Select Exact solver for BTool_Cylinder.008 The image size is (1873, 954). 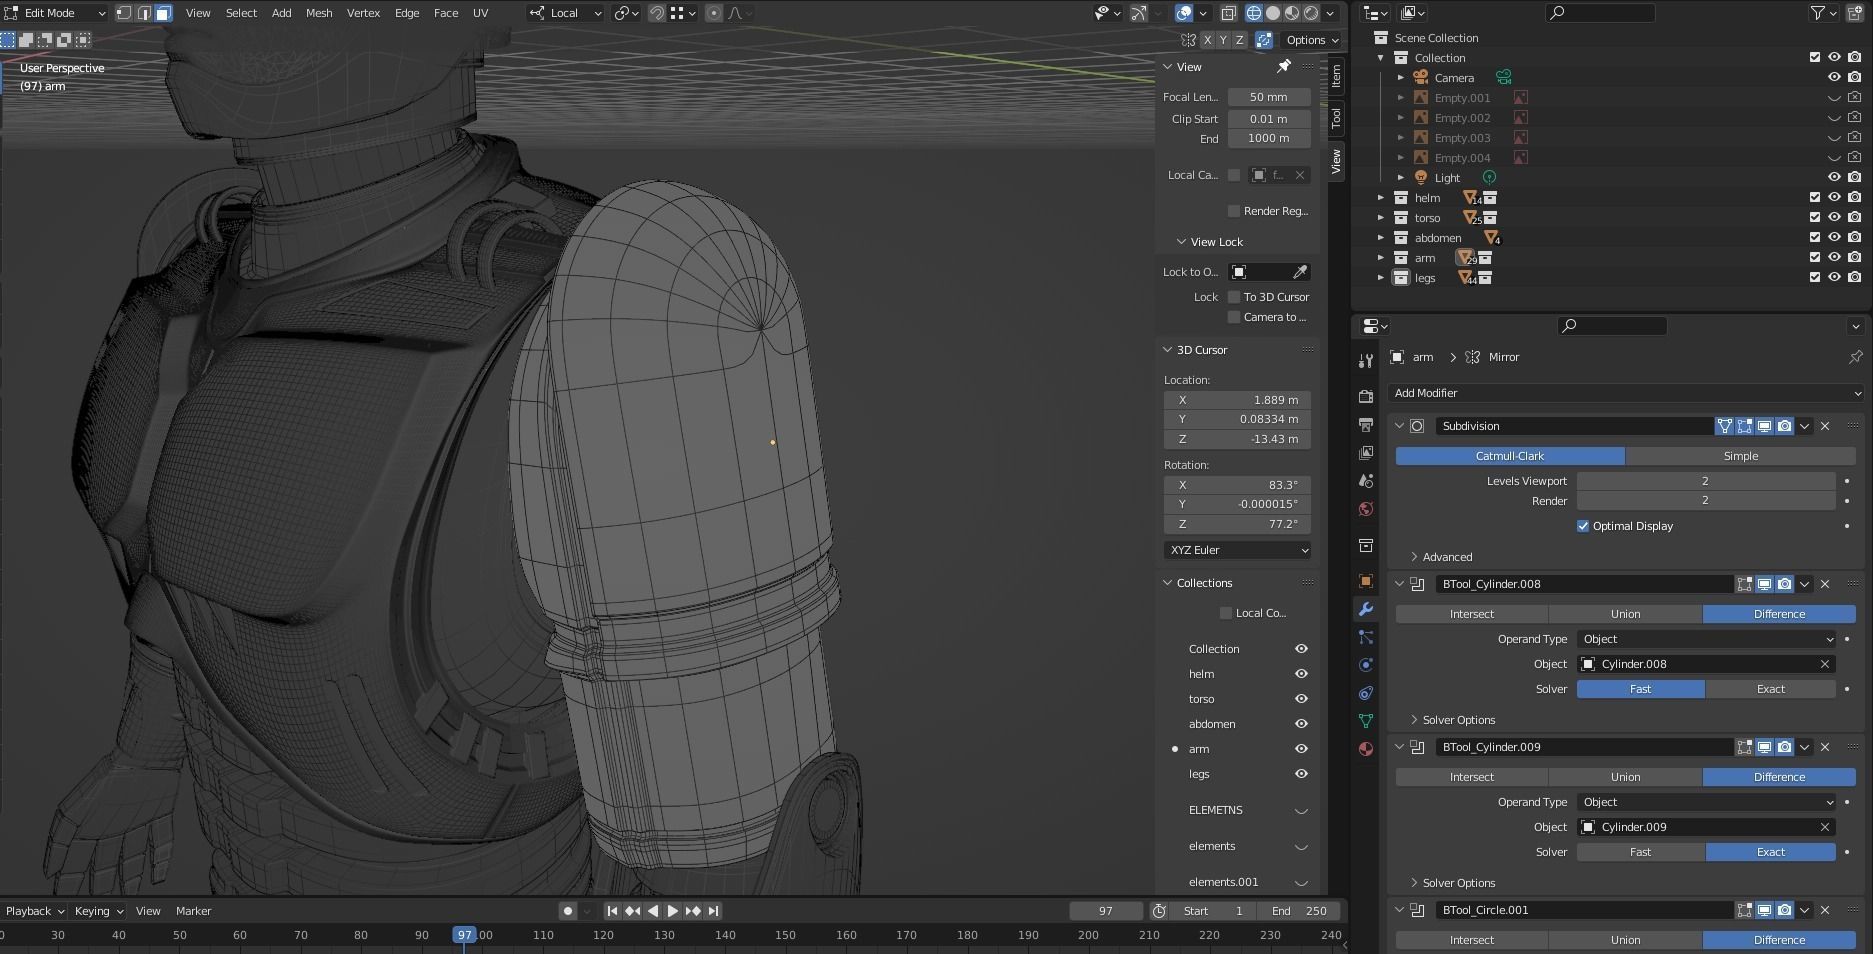(x=1770, y=689)
